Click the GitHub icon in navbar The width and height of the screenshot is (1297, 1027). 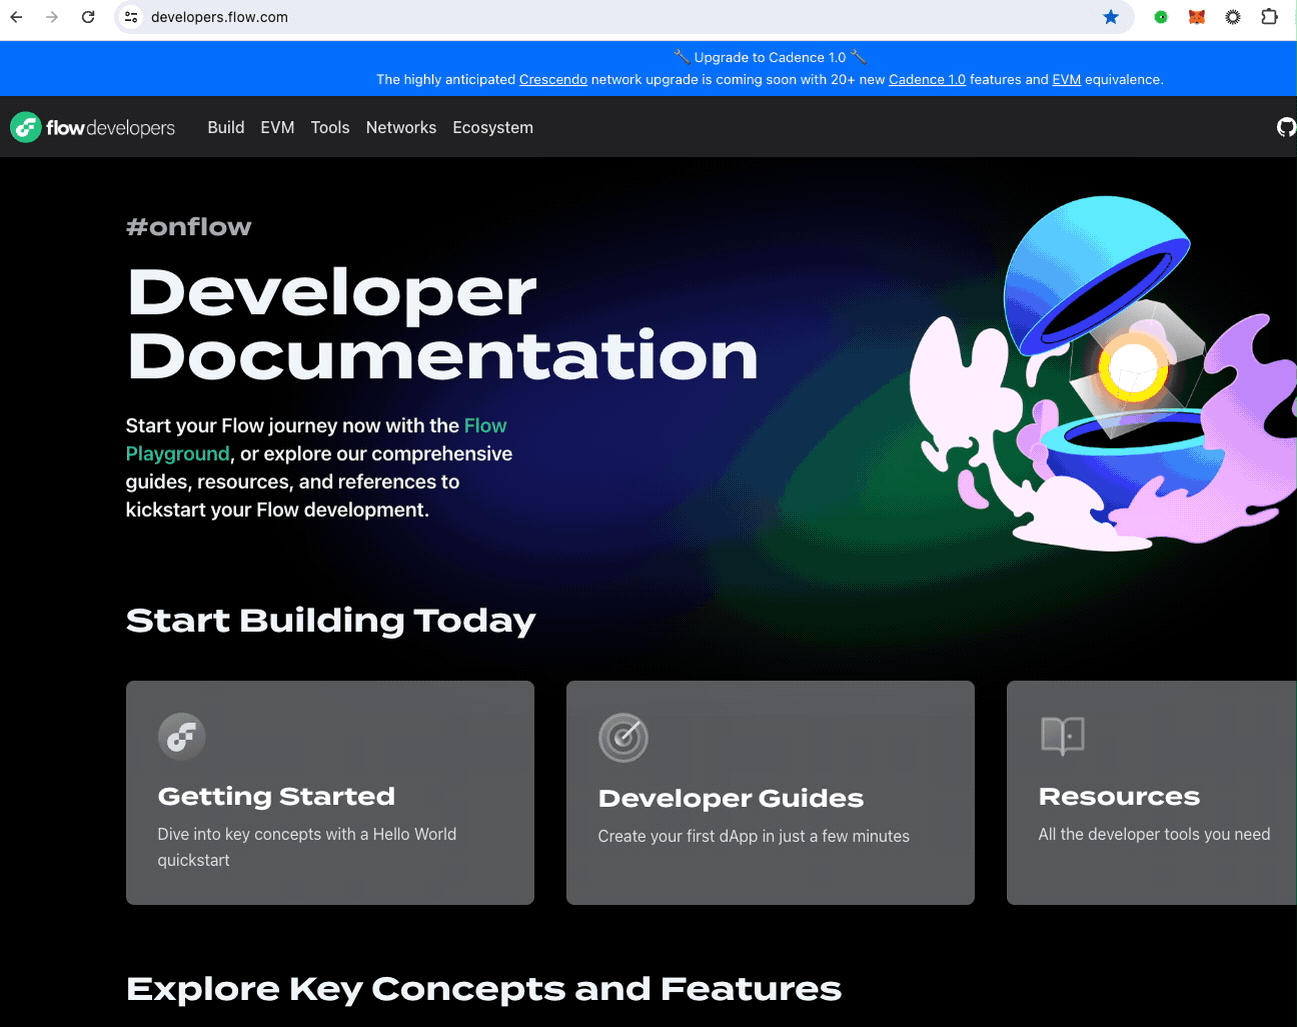coord(1285,127)
